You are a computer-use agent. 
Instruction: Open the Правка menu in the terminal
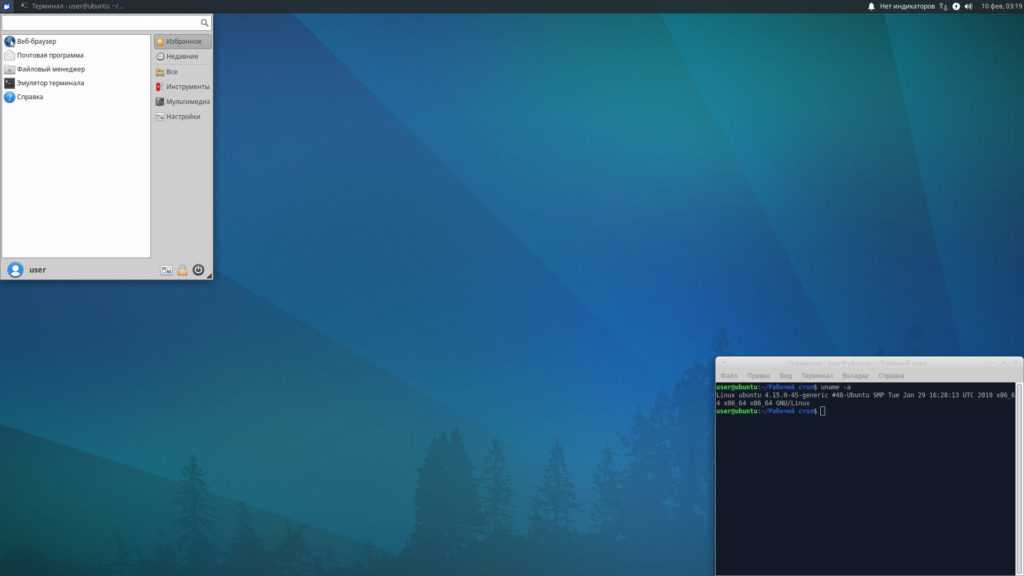(759, 376)
